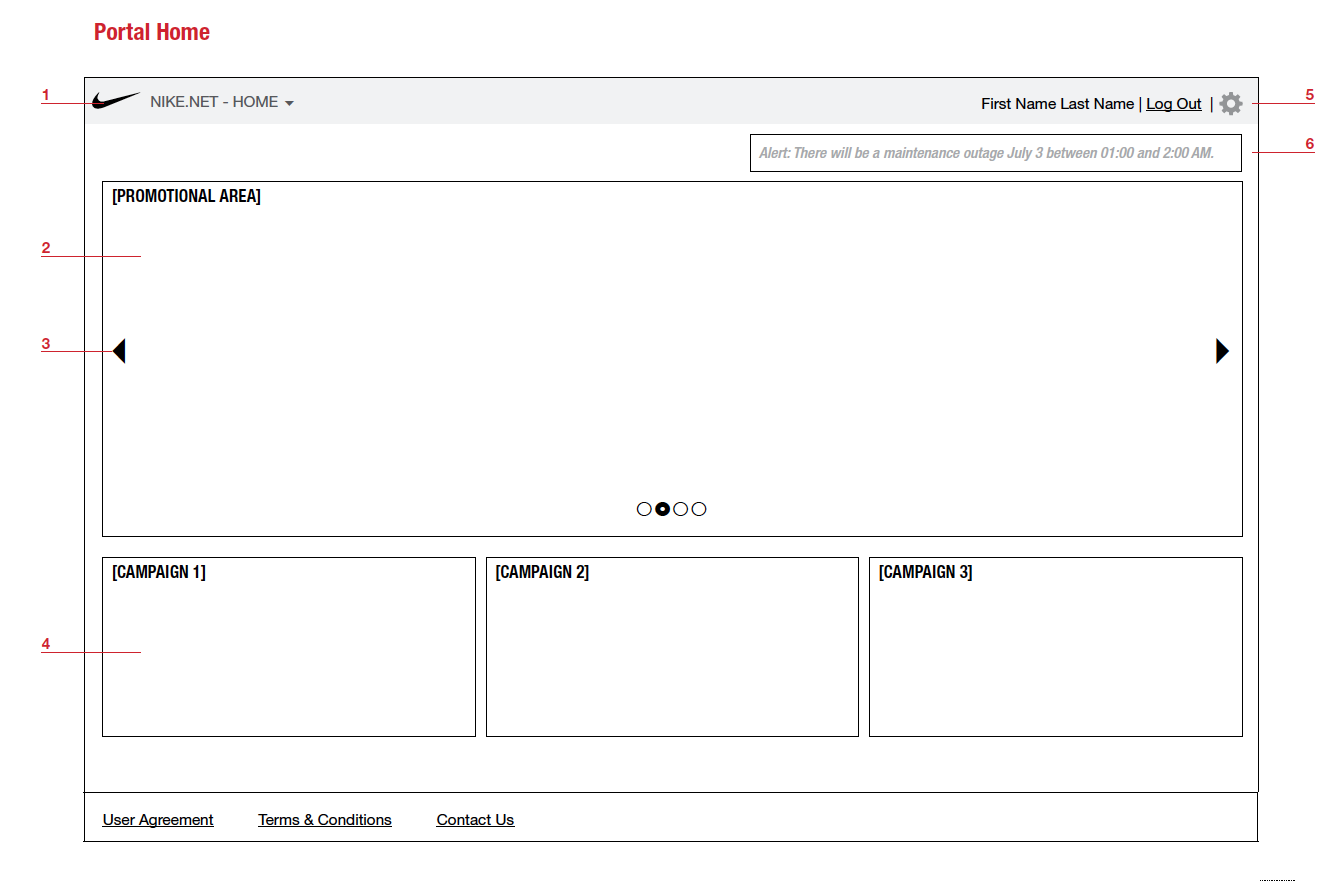1333x885 pixels.
Task: Go to previous promotional slide arrow
Action: [119, 351]
